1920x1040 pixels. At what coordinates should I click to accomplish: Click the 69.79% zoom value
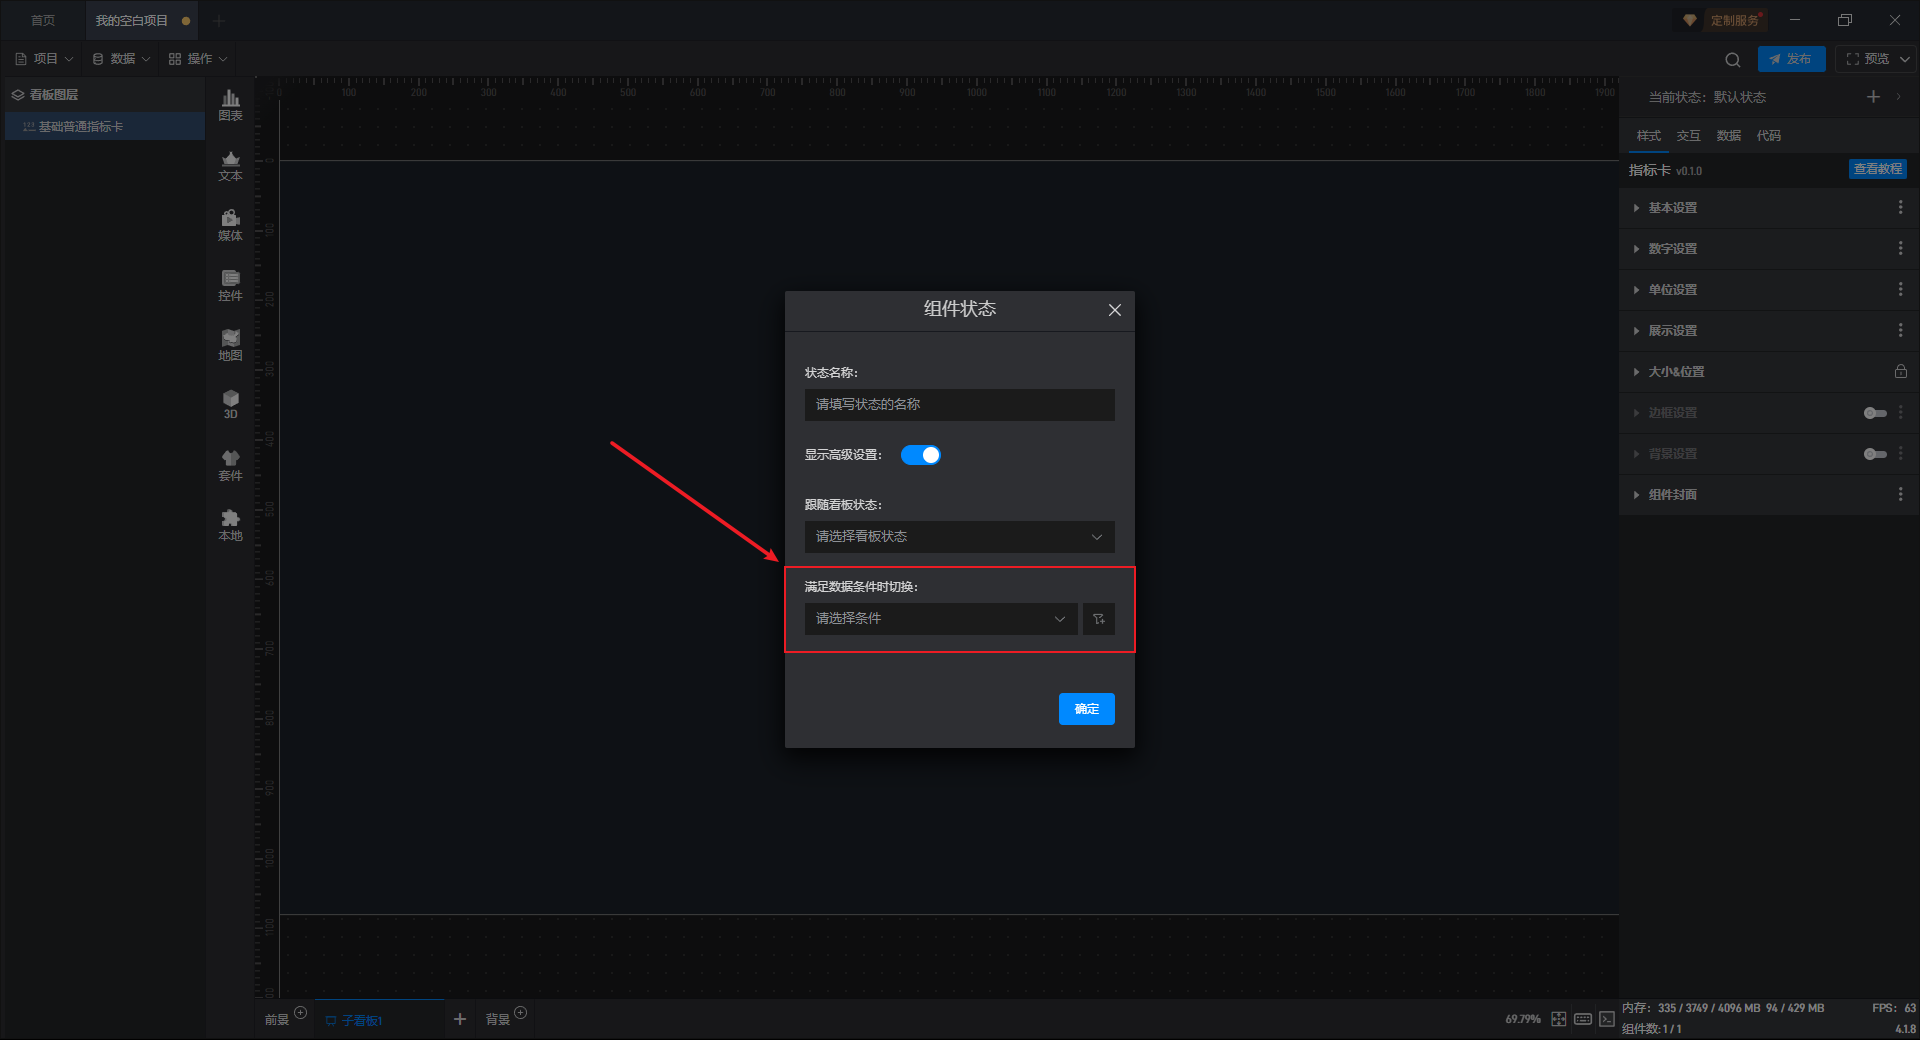(1522, 1019)
